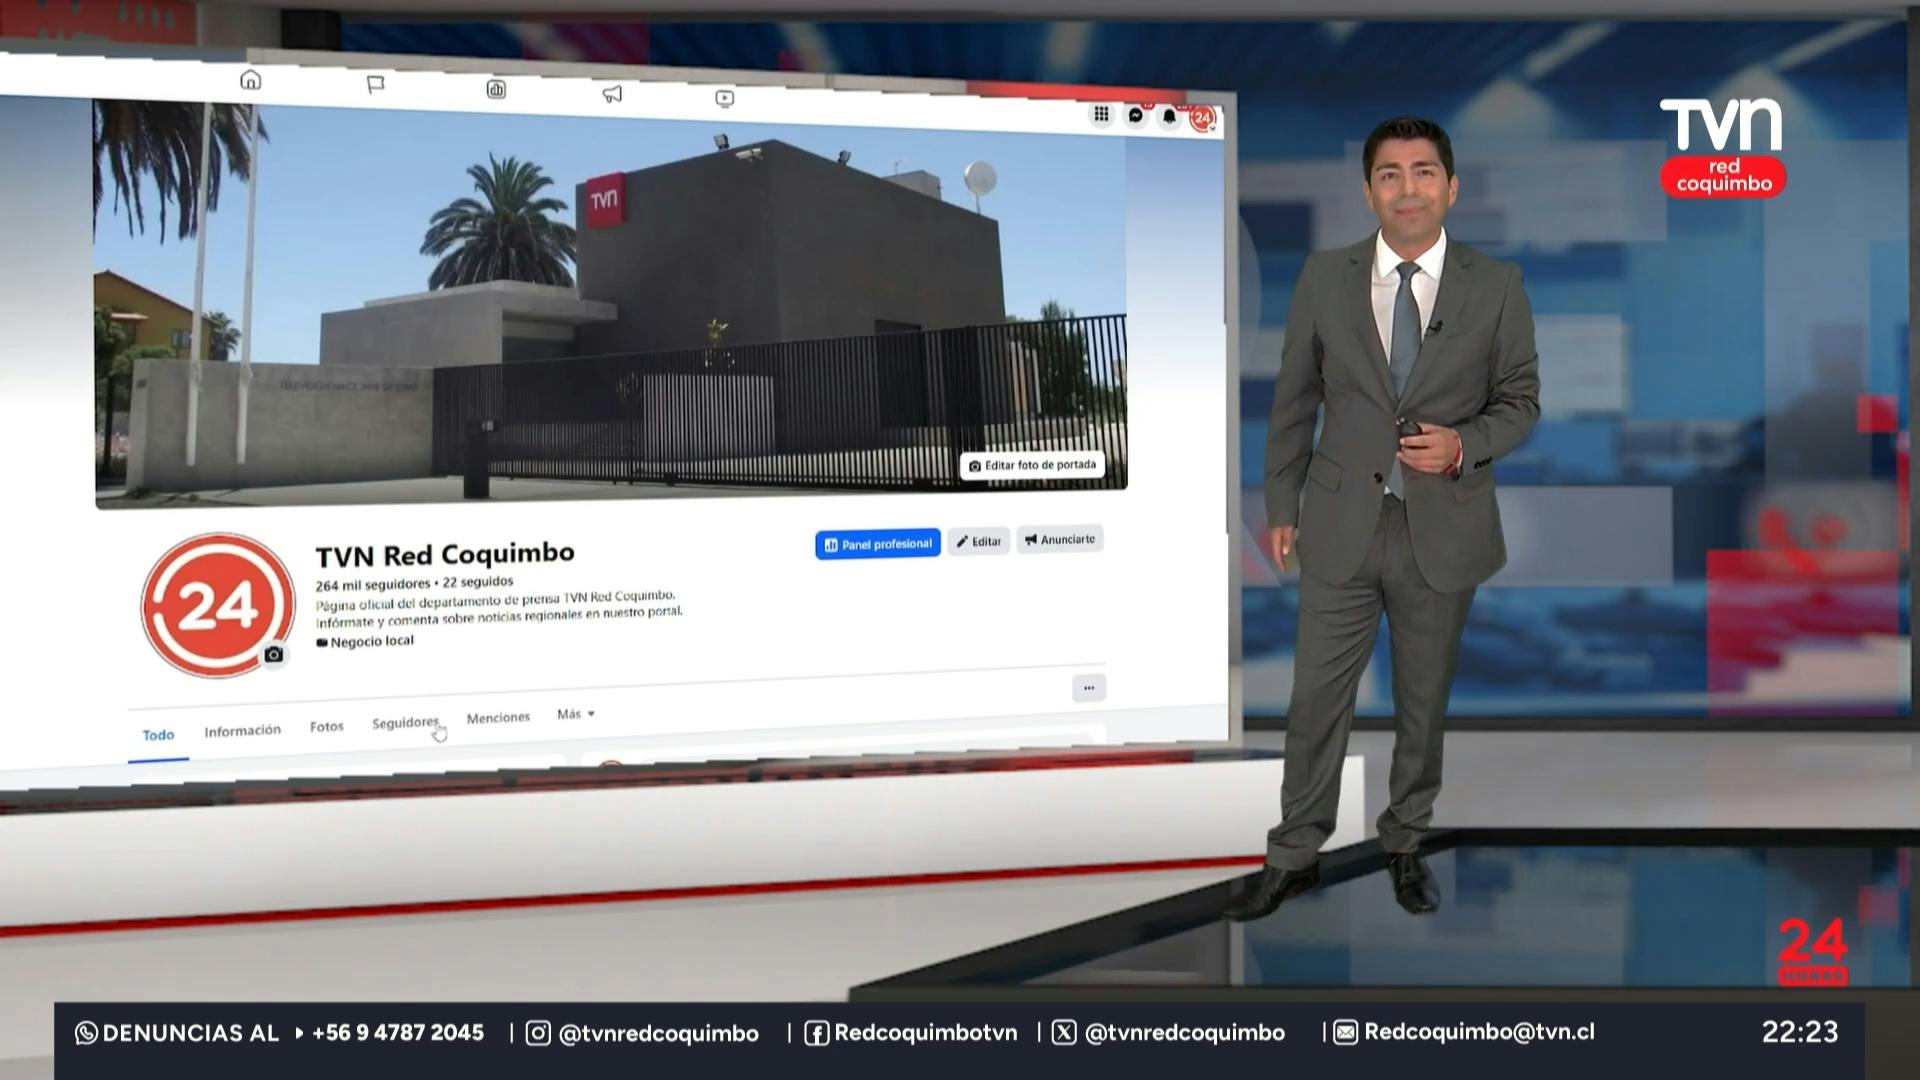1920x1080 pixels.
Task: Expand the Más dropdown
Action: (576, 714)
